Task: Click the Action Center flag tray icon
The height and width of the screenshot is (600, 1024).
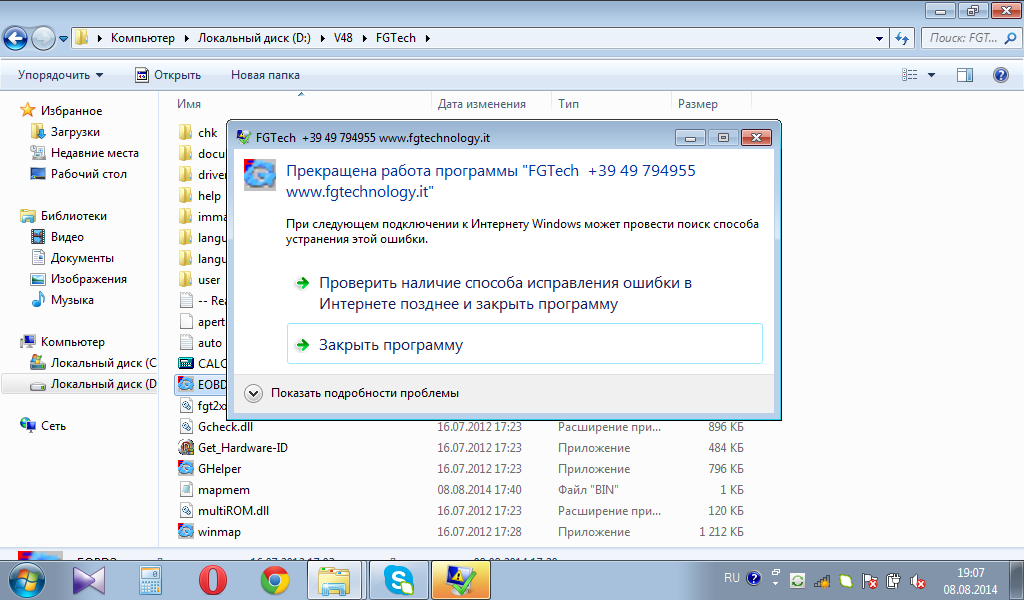Action: 869,580
